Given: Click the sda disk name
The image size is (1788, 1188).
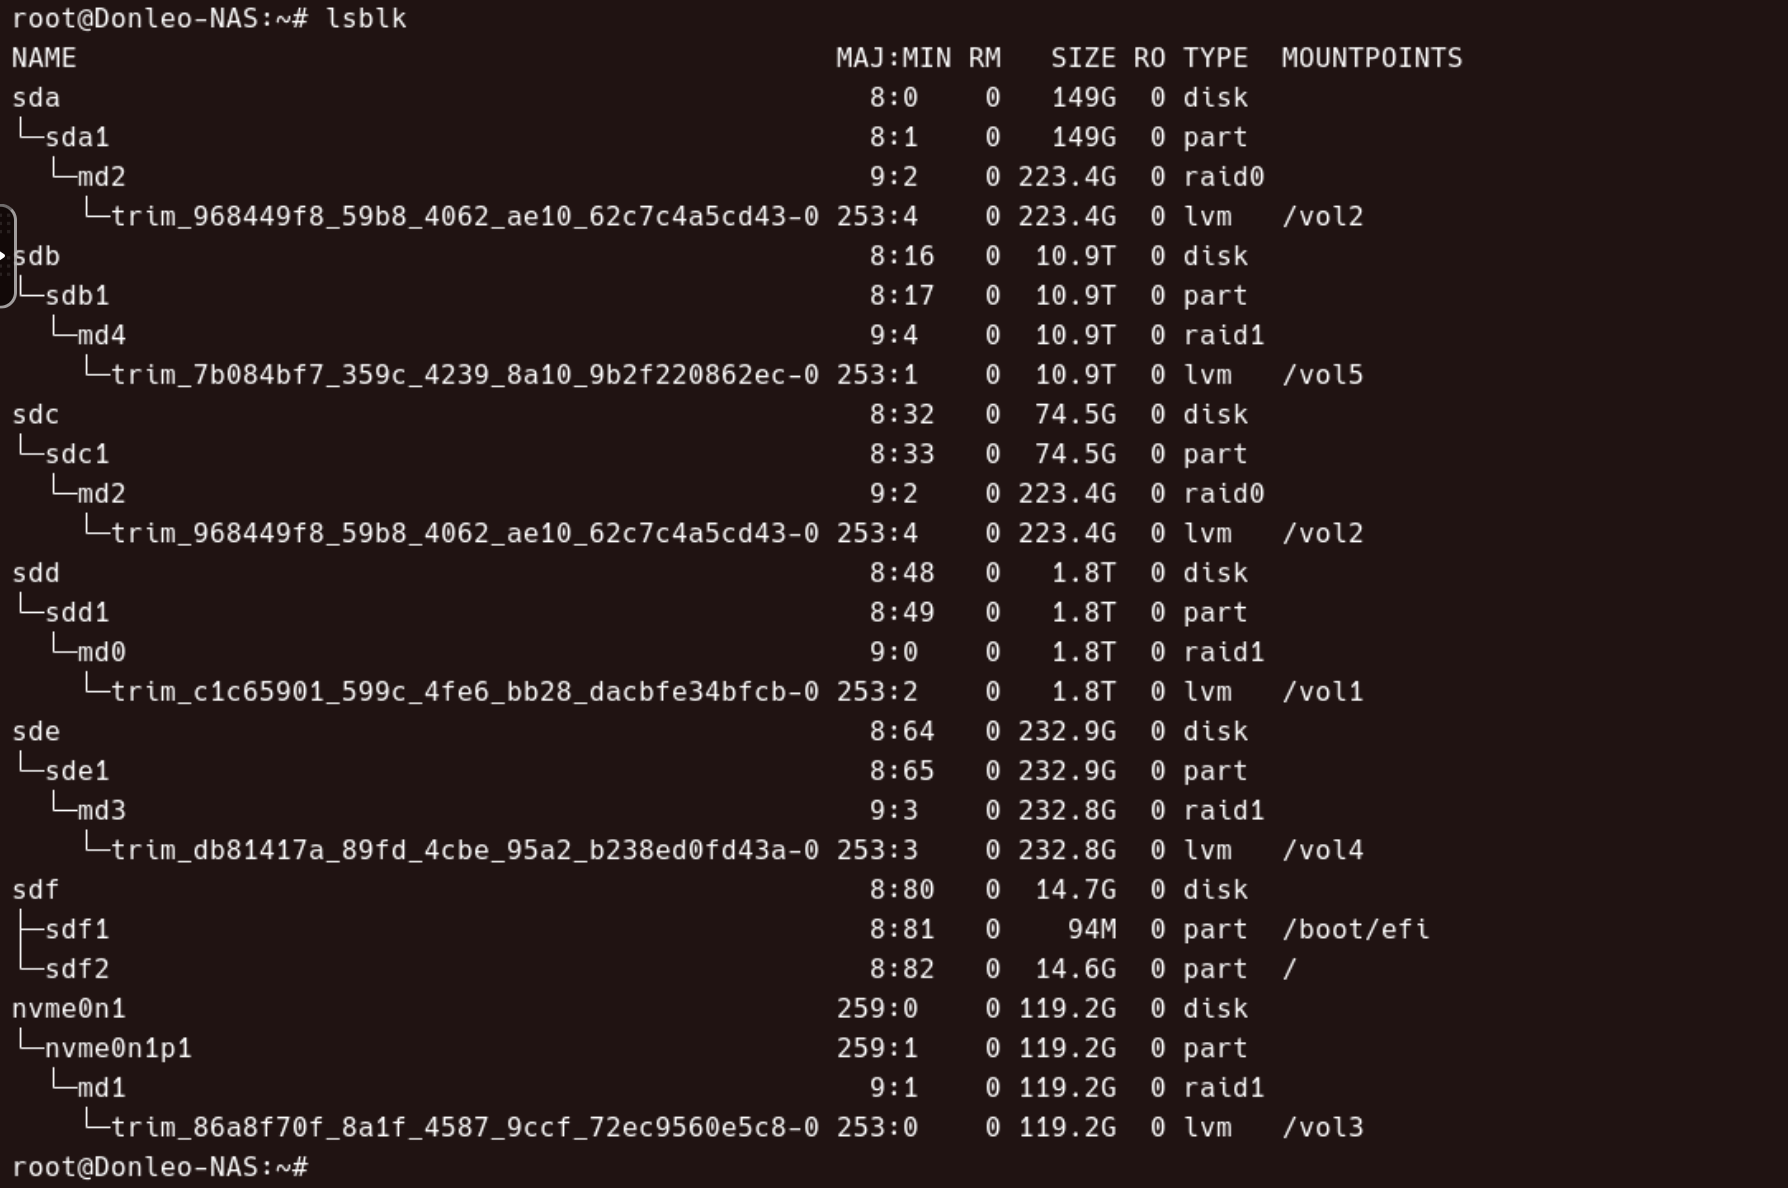Looking at the screenshot, I should pyautogui.click(x=36, y=98).
